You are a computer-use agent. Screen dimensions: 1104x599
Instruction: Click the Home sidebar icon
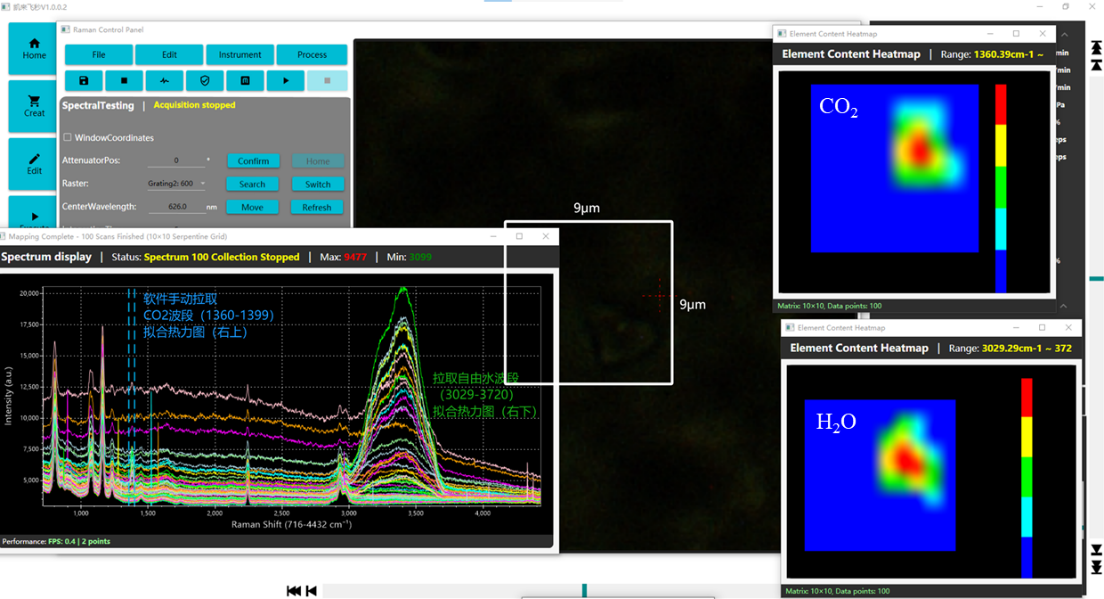point(34,48)
